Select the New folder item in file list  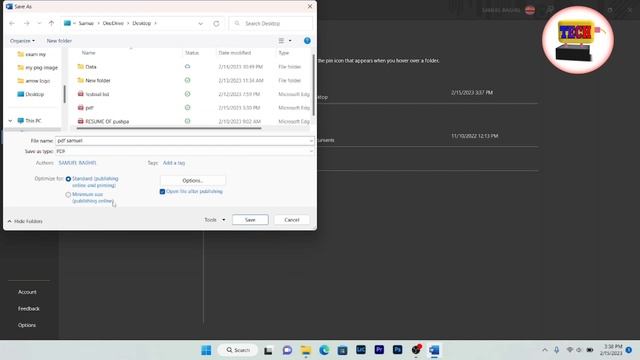coord(98,80)
